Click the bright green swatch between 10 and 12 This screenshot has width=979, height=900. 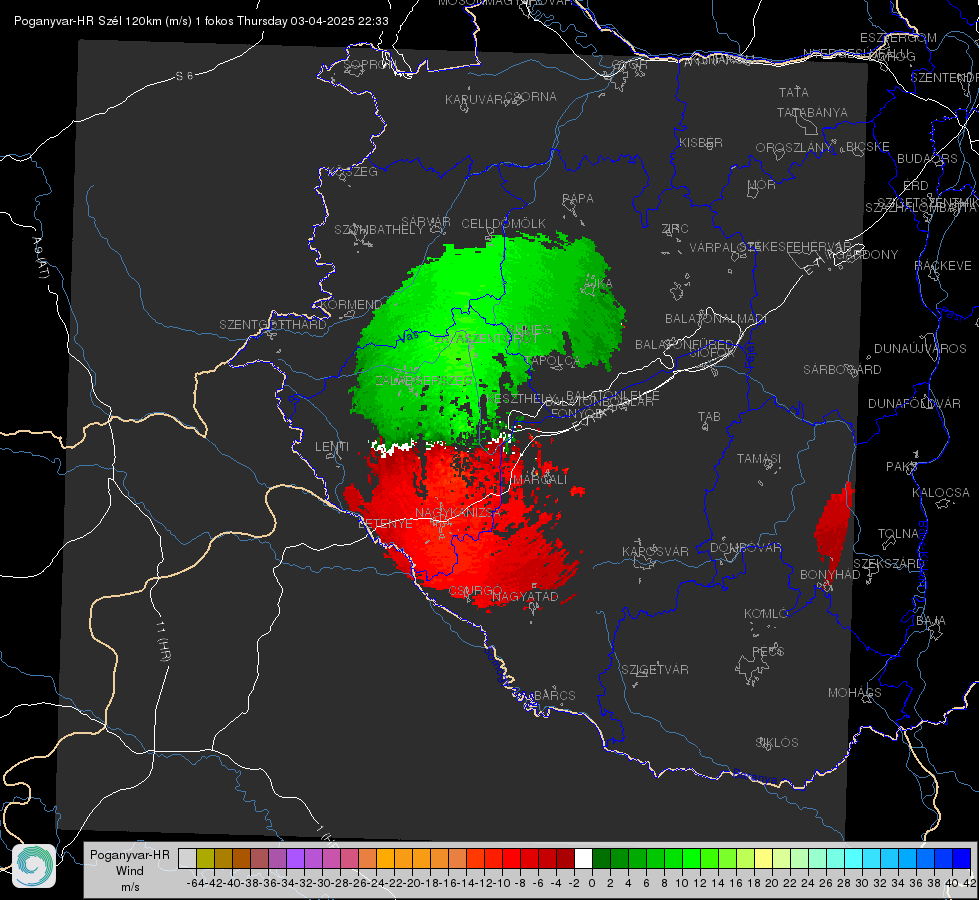pos(691,858)
